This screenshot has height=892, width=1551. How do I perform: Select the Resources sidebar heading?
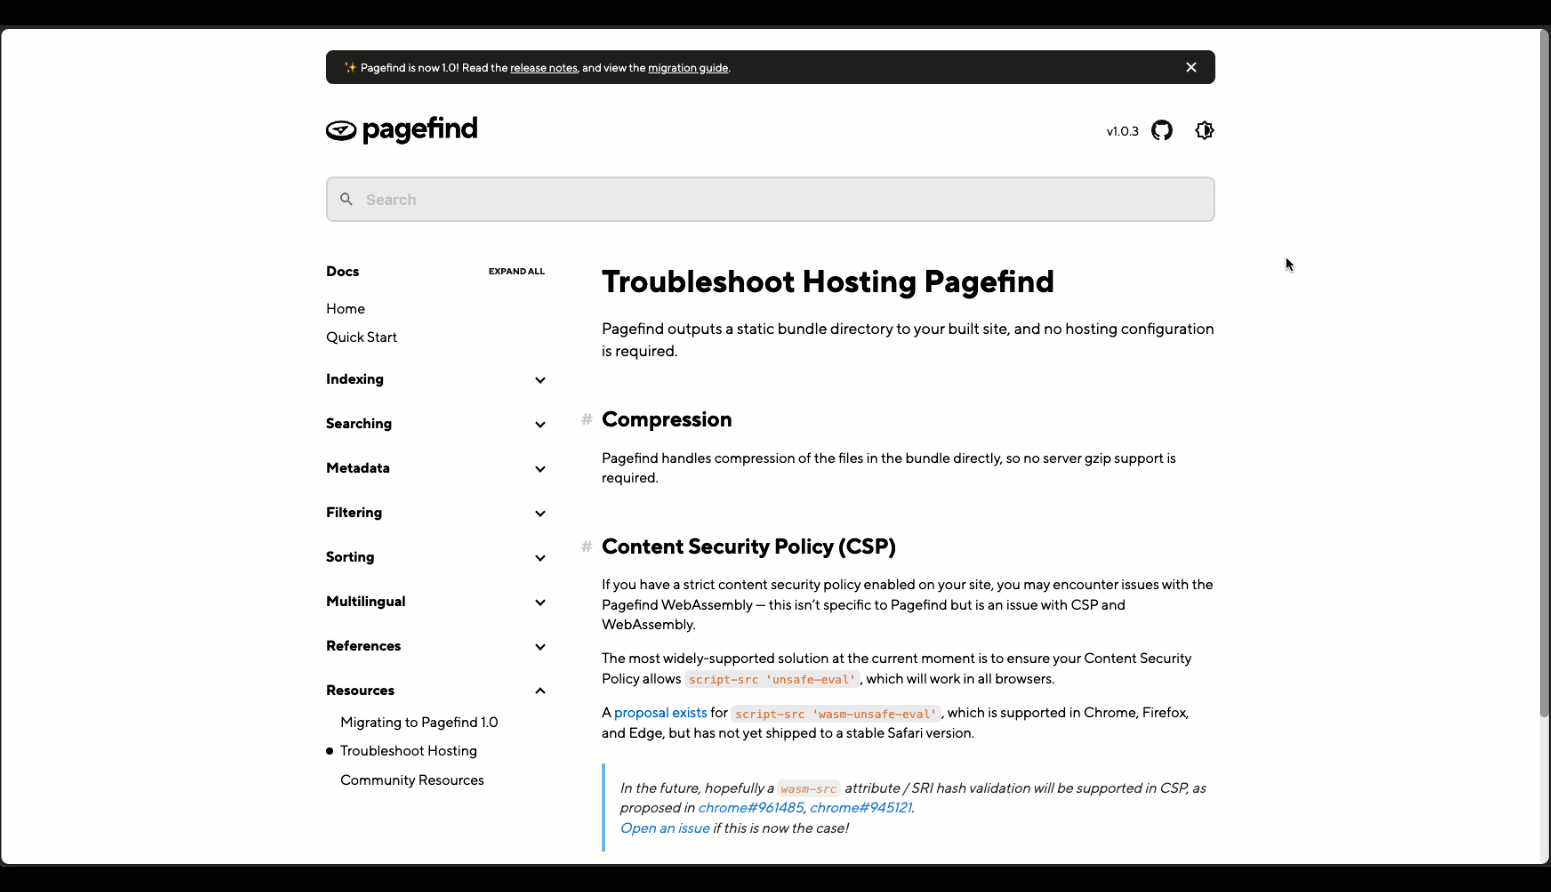pyautogui.click(x=360, y=690)
